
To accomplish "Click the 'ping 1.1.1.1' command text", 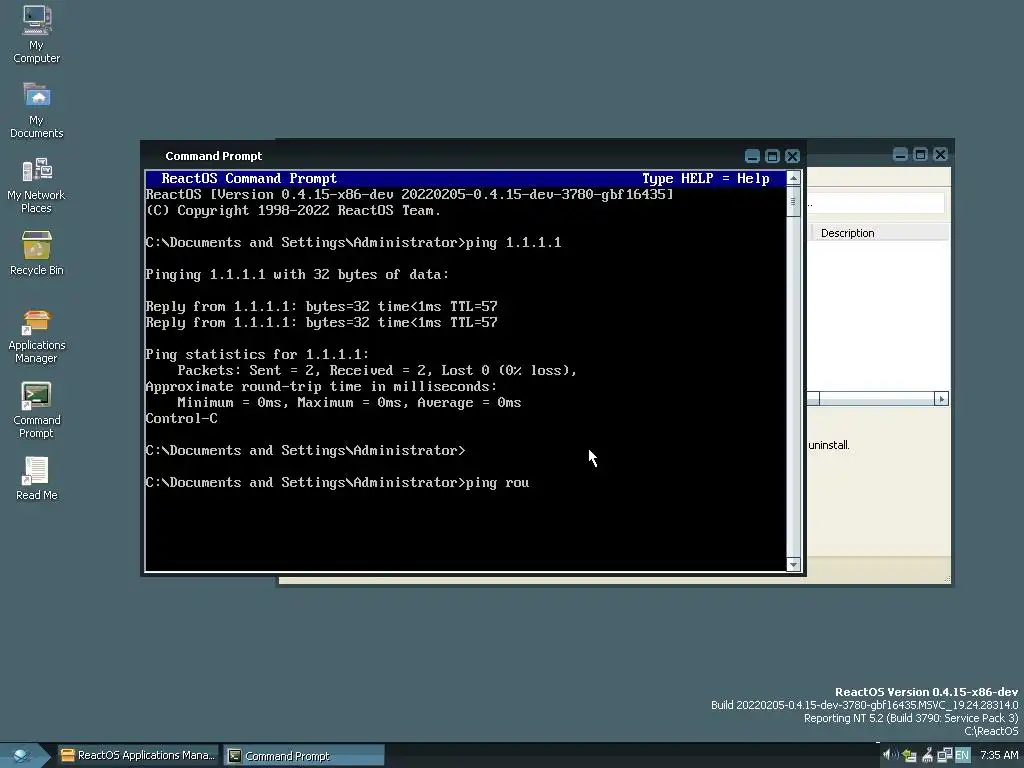I will 513,243.
